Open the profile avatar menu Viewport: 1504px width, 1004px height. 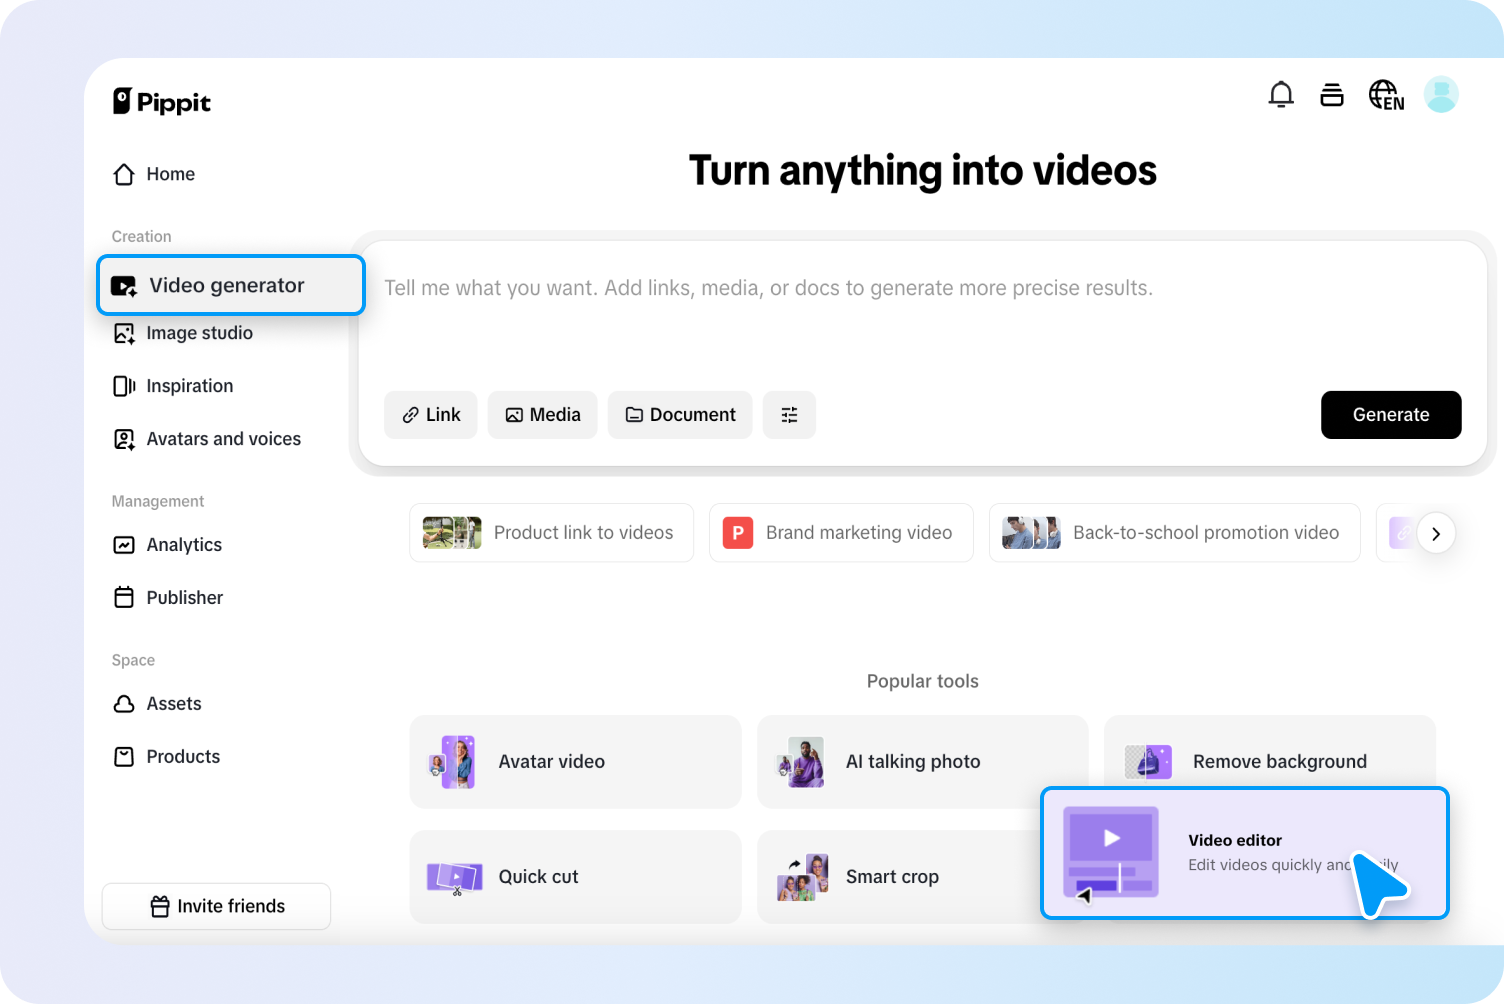[1441, 93]
